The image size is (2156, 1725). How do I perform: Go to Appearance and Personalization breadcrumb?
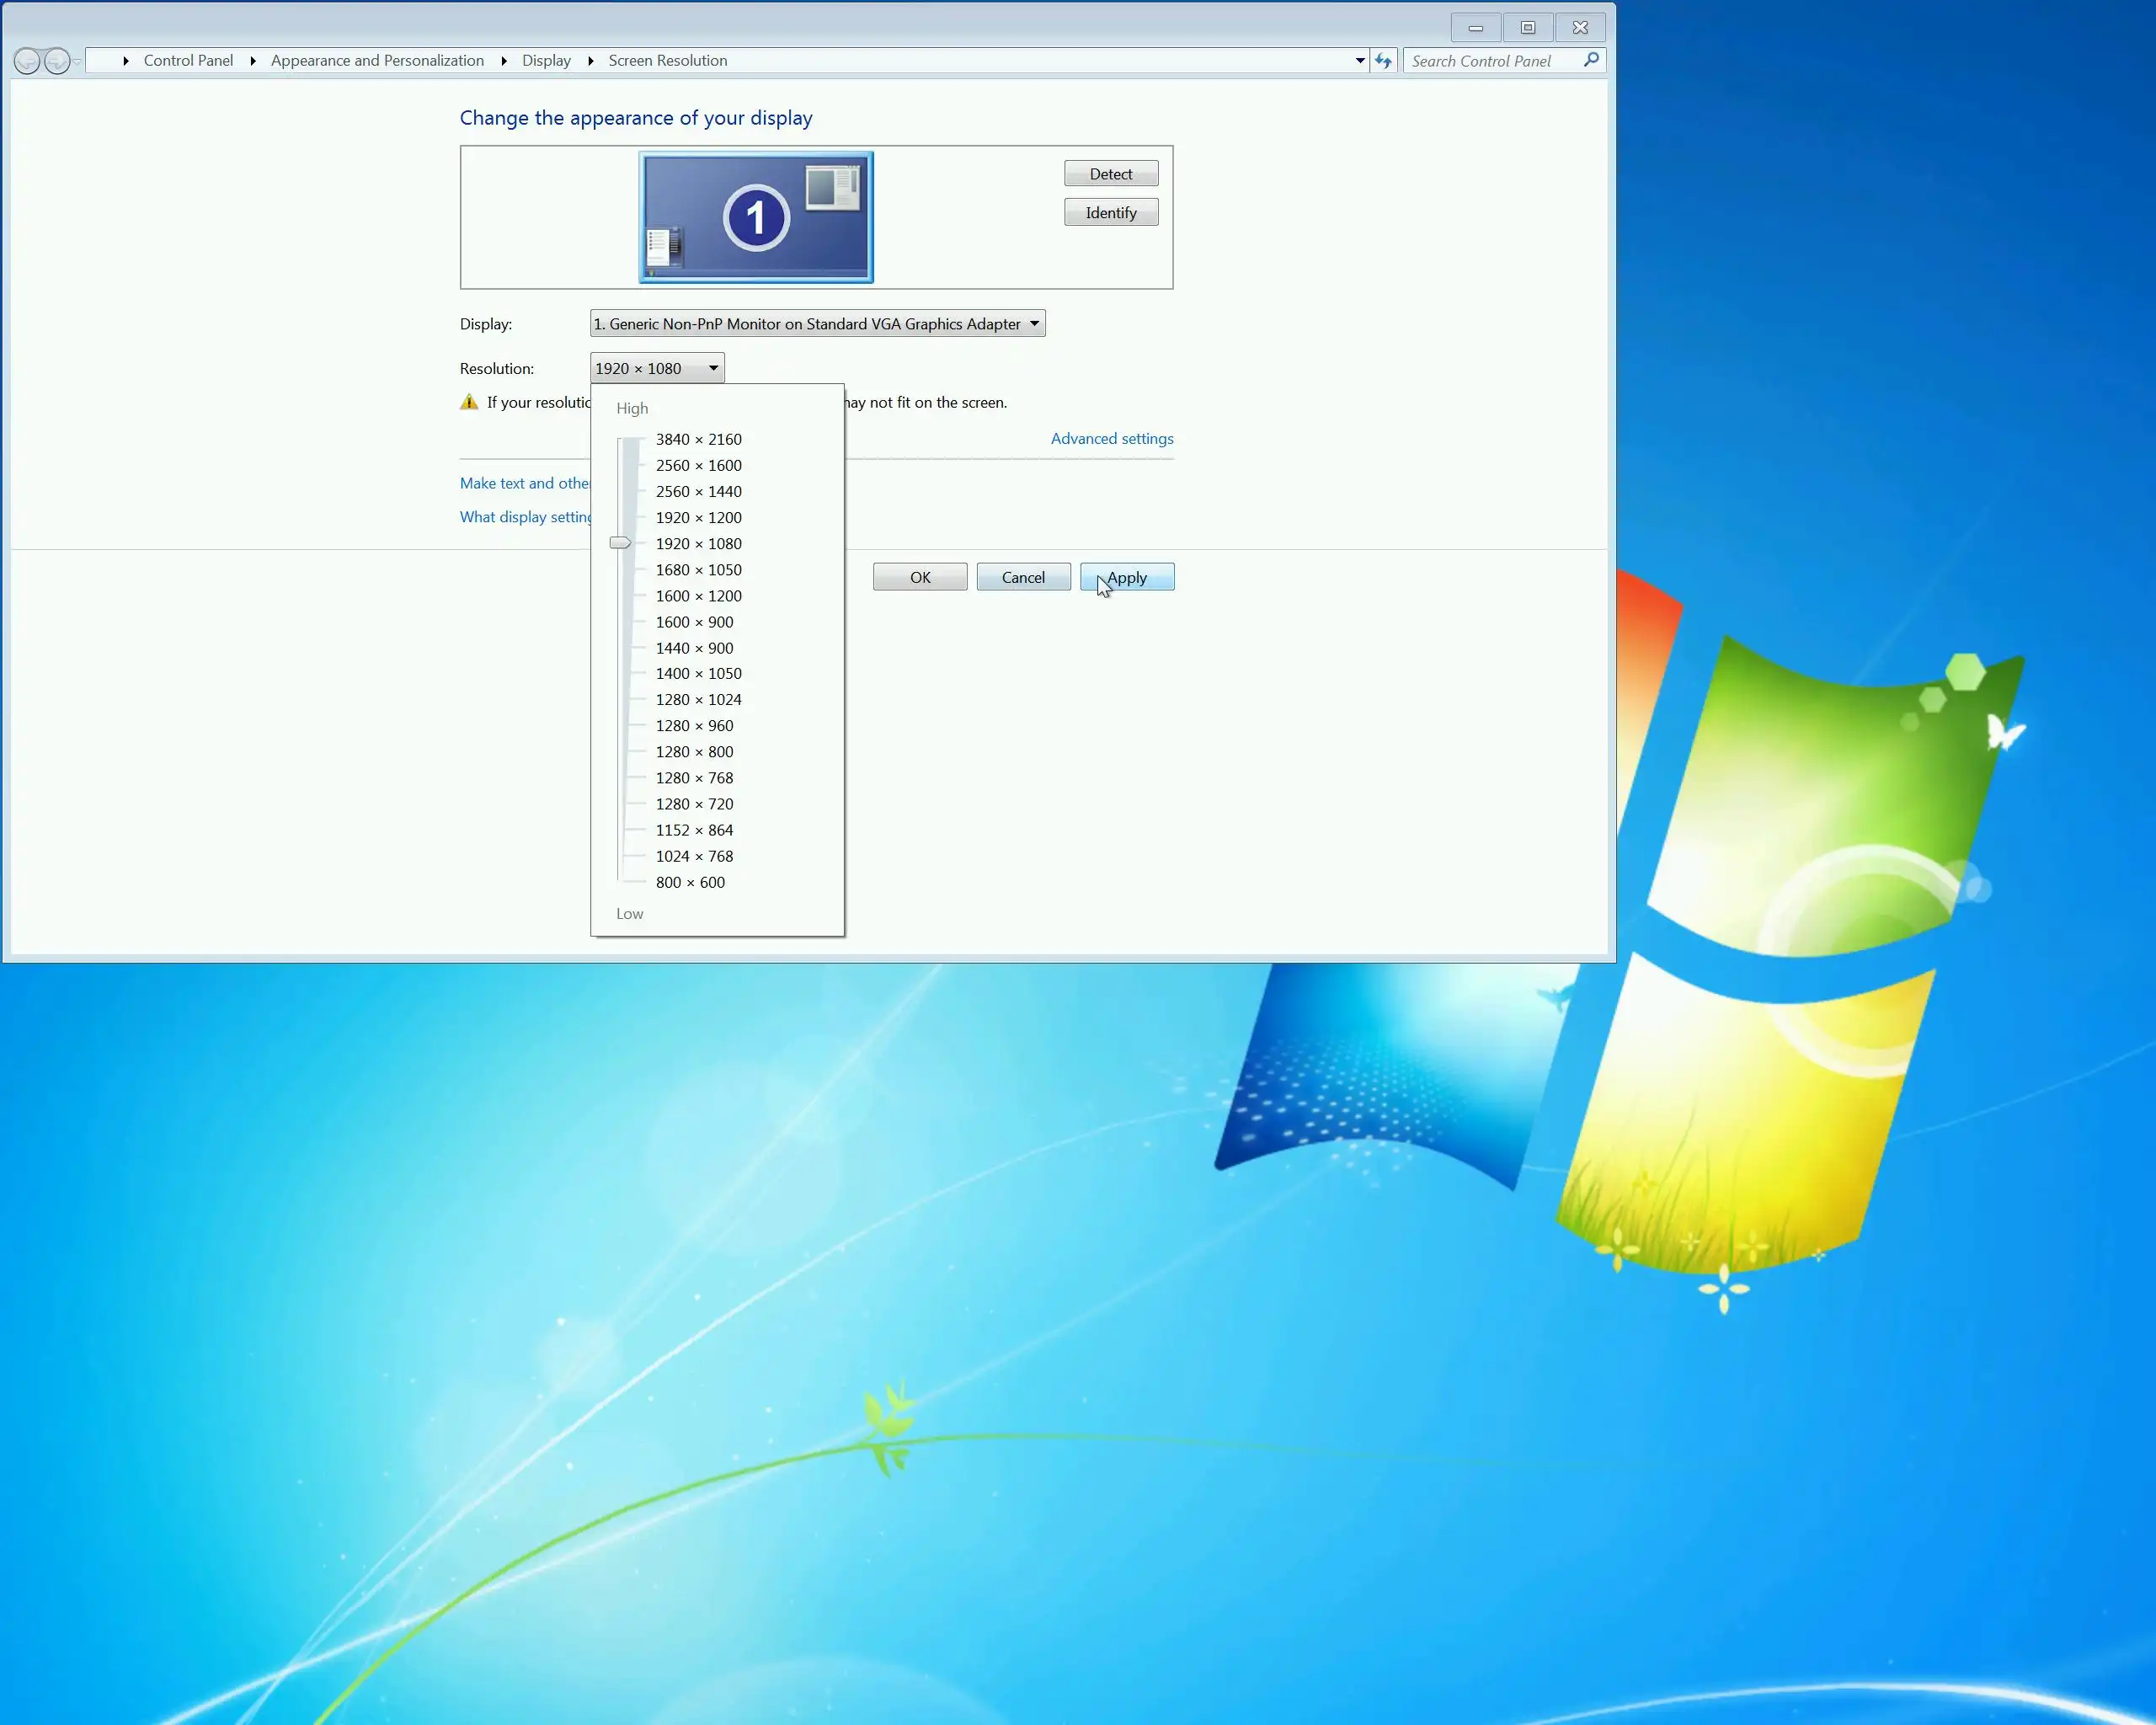(377, 61)
